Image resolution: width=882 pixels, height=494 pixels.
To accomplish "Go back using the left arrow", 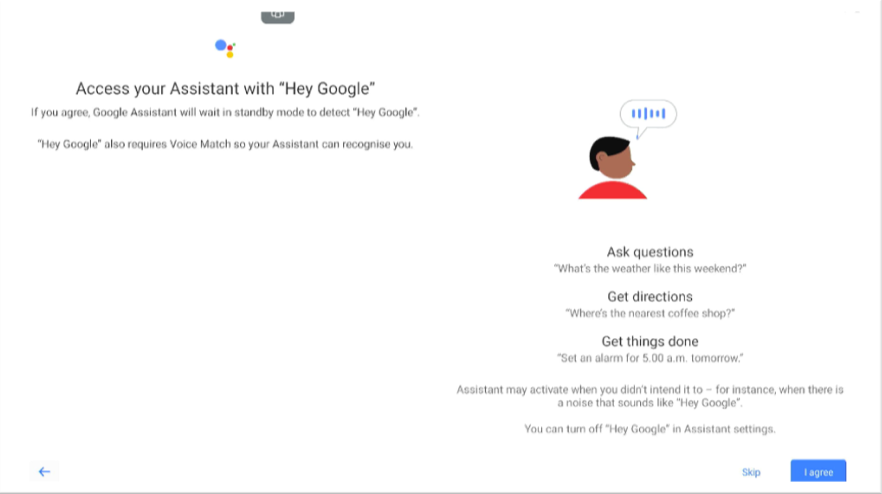I will tap(44, 471).
